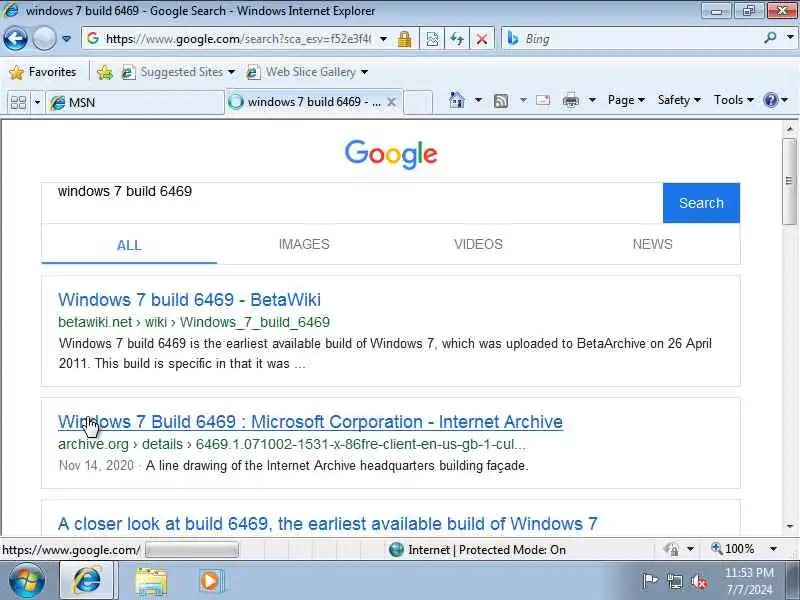Viewport: 800px width, 600px height.
Task: Click the vertical scrollbar thumb
Action: click(x=790, y=181)
